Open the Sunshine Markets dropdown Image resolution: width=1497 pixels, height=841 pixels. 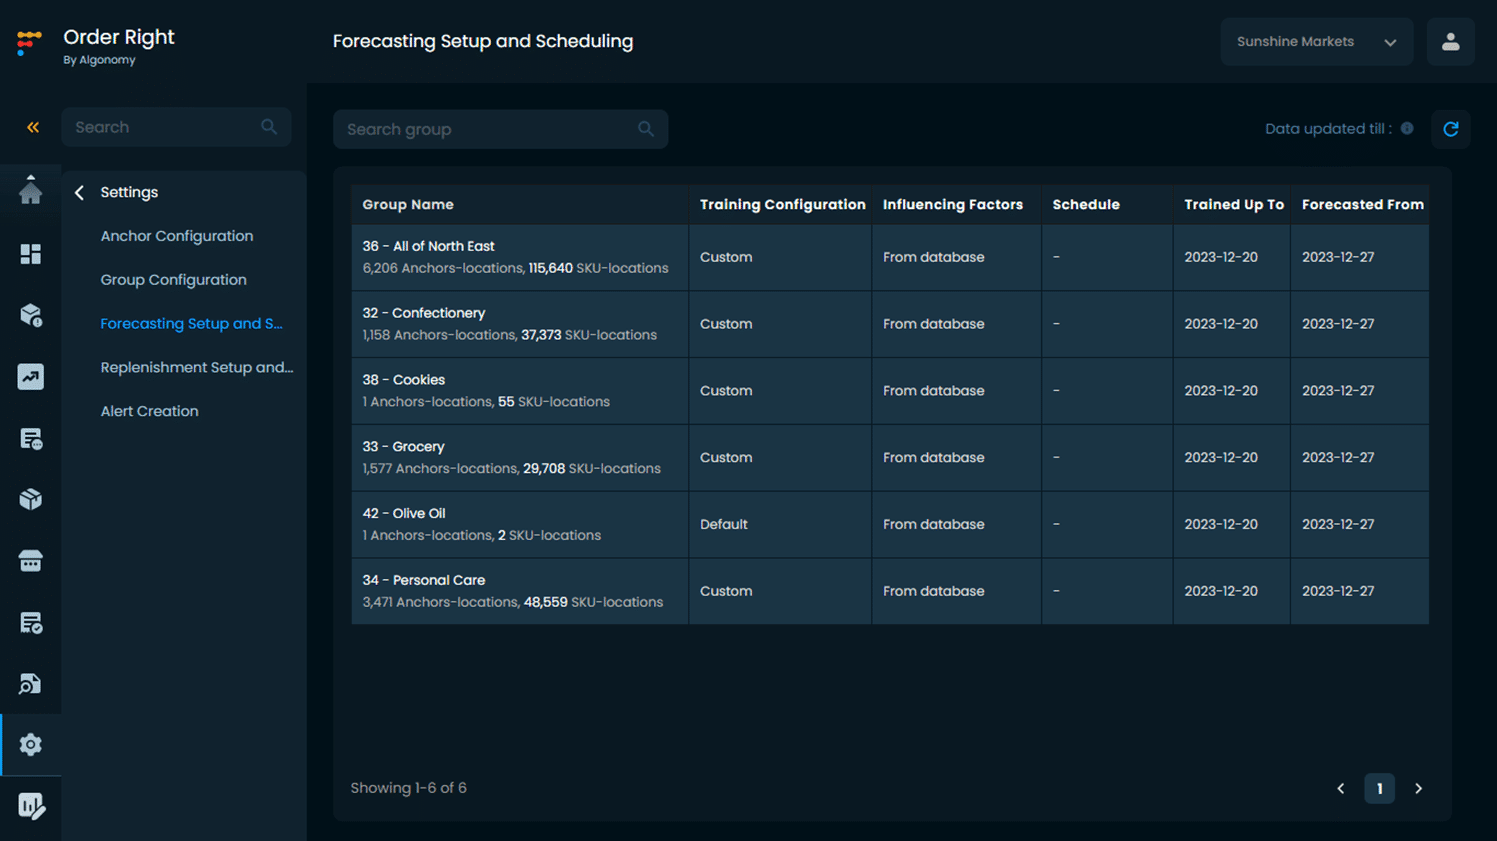pyautogui.click(x=1316, y=42)
